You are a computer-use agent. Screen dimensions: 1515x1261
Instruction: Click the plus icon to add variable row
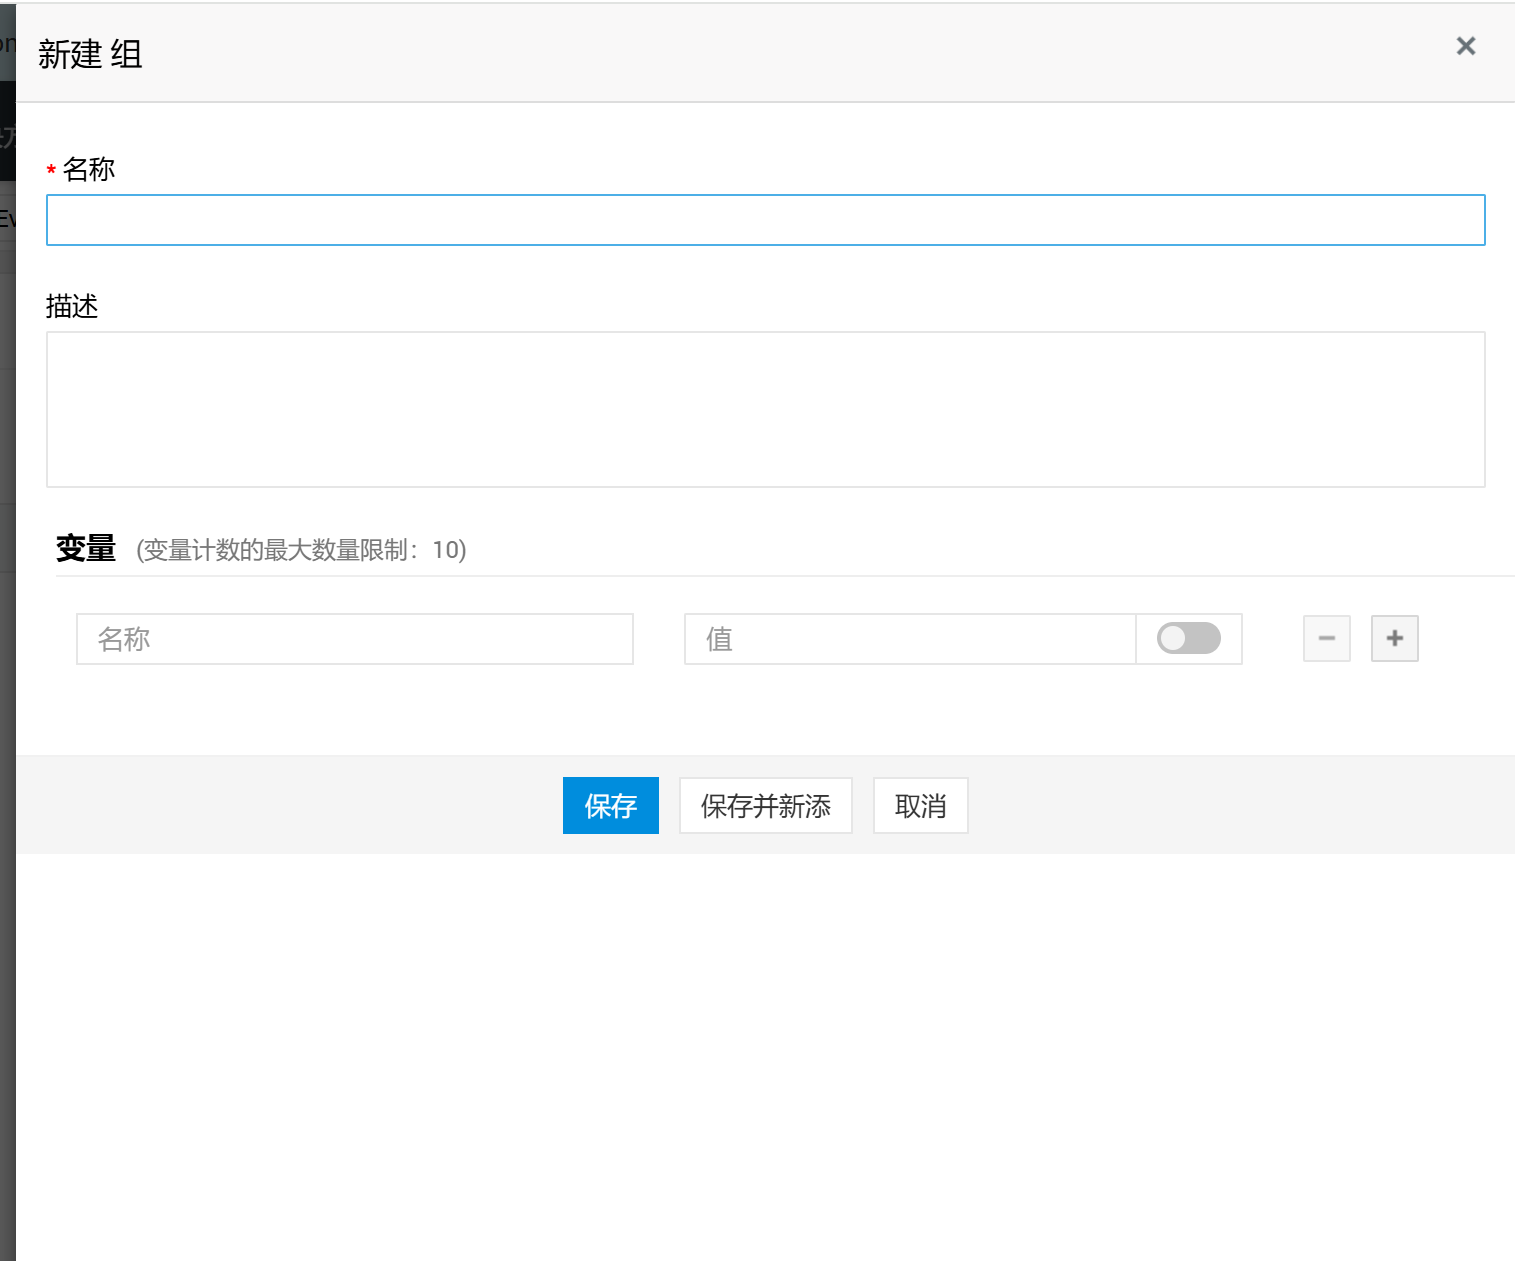point(1394,639)
